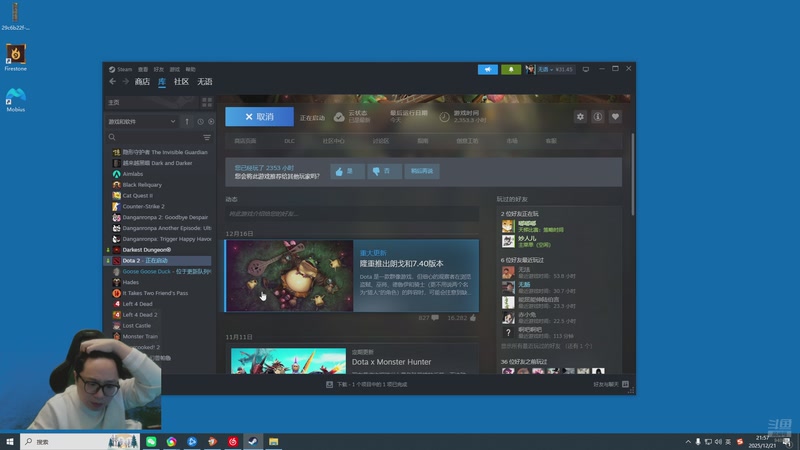The image size is (800, 450).
Task: Click the Big Picture mode monitor icon
Action: point(586,69)
